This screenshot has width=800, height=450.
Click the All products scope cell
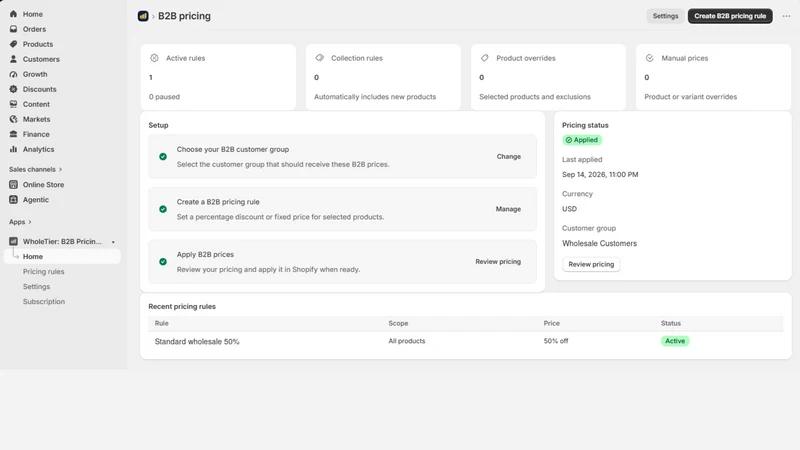point(407,341)
